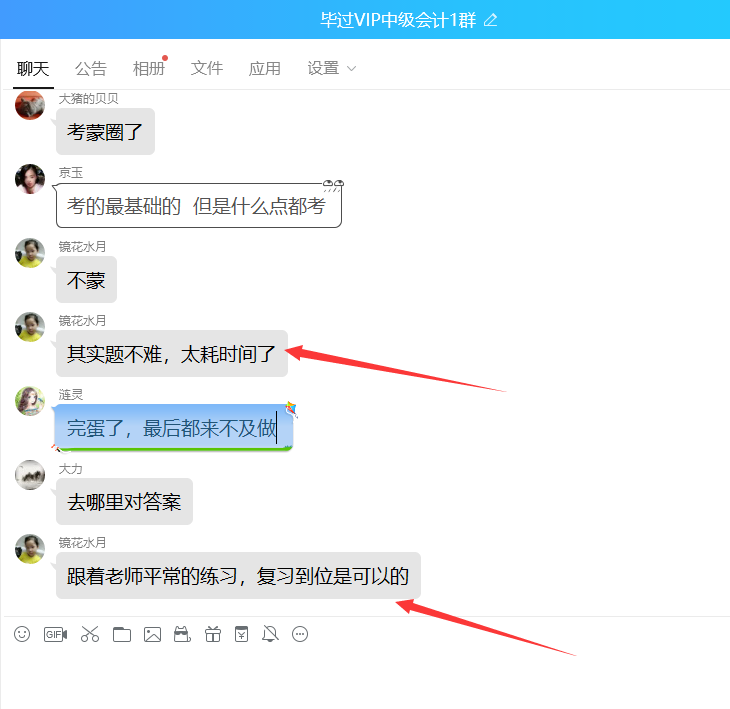Click the message input area below toolbar
Screen dimensions: 730x709
pos(365,680)
